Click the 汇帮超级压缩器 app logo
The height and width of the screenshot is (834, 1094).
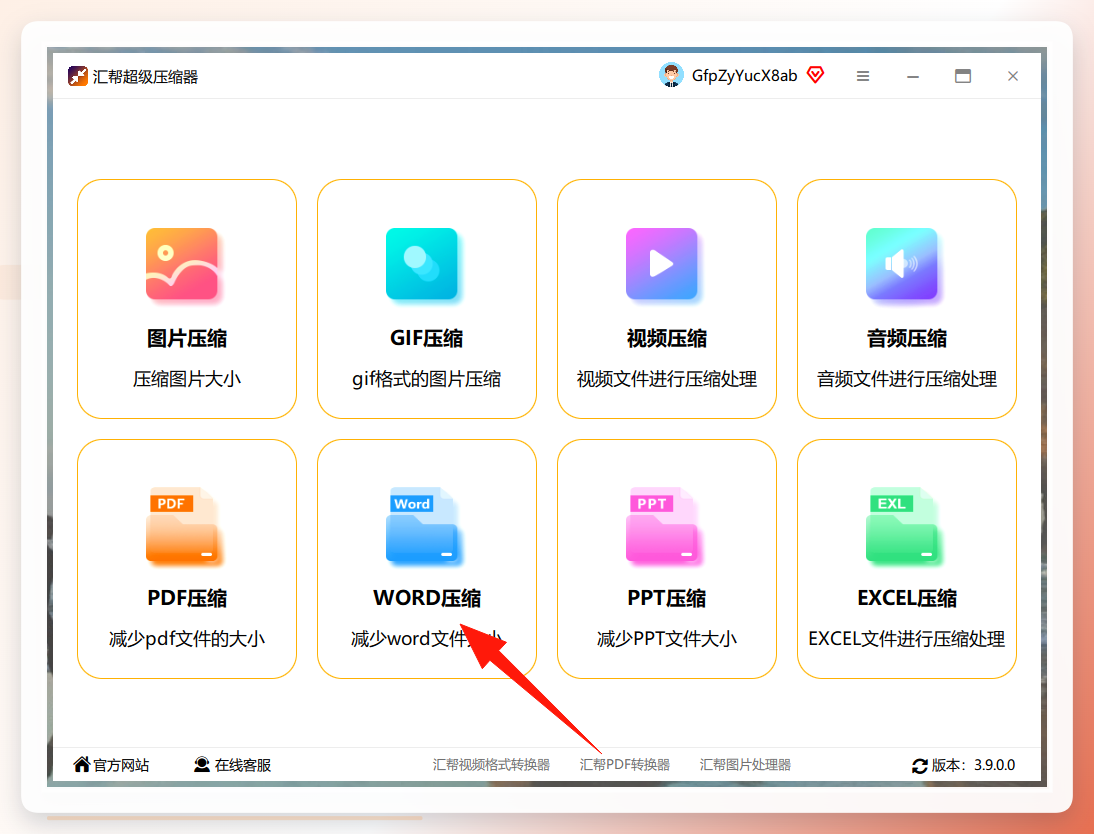coord(77,76)
